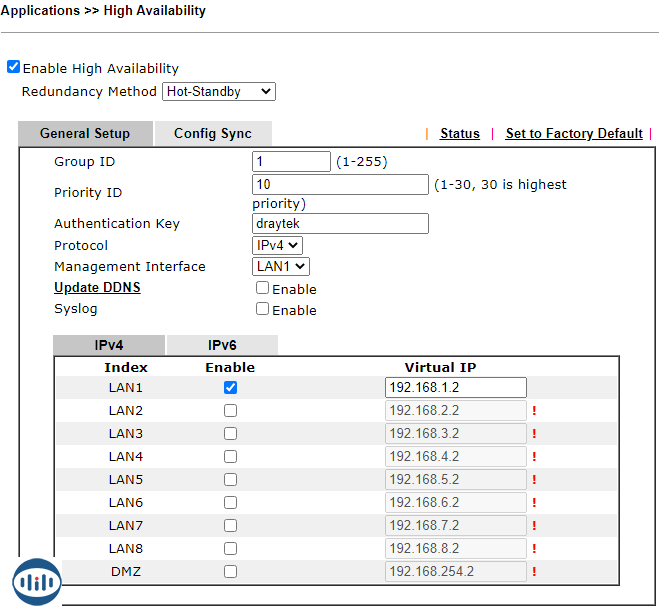Select the IPv6 tab
This screenshot has height=612, width=659.
pyautogui.click(x=222, y=345)
